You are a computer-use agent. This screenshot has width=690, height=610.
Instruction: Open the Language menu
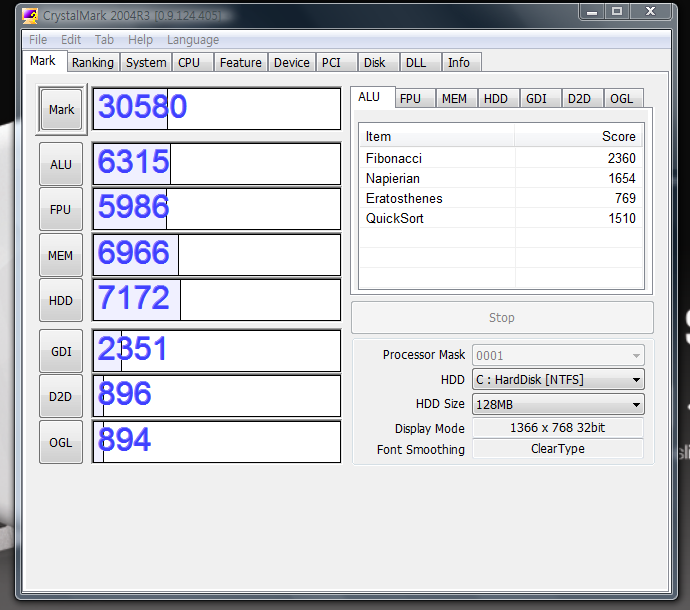point(193,40)
